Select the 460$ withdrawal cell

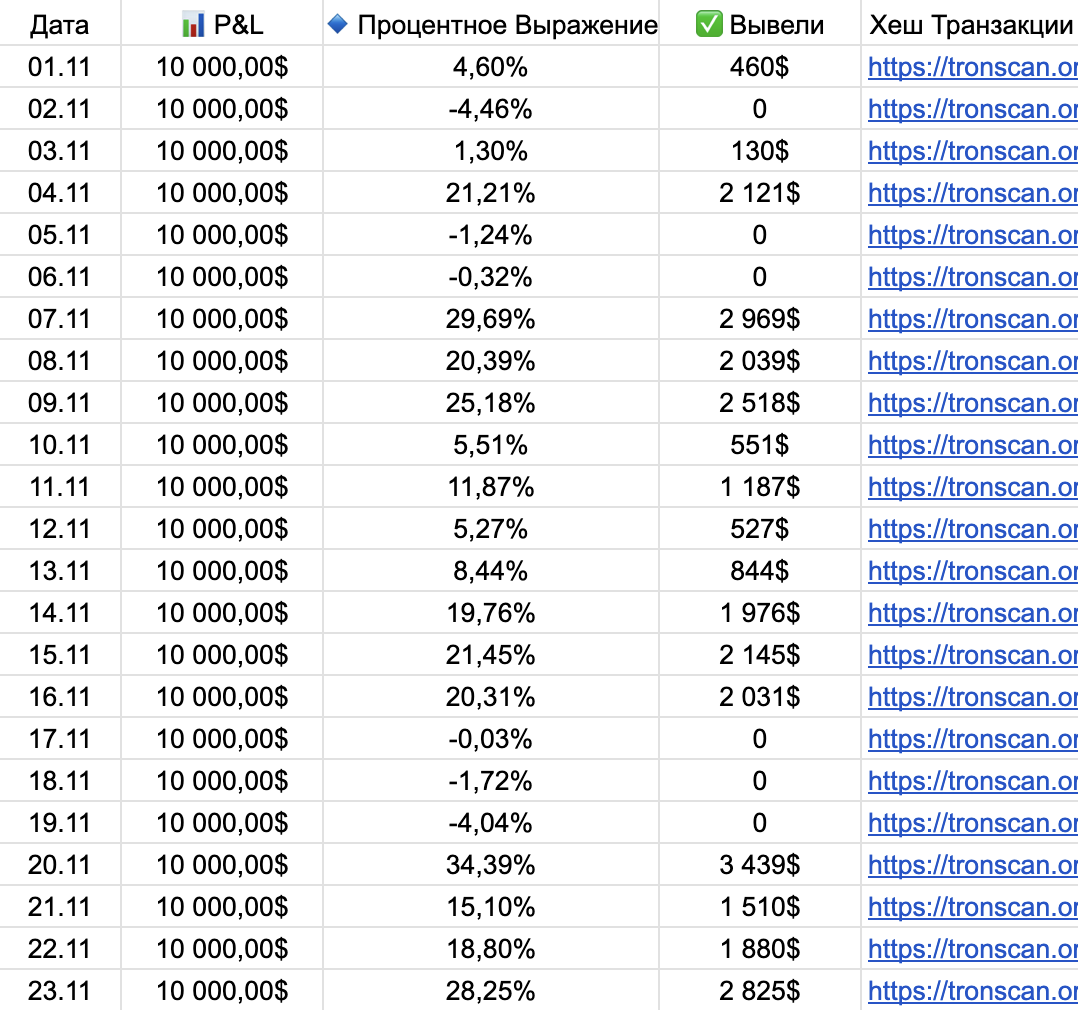pos(759,67)
